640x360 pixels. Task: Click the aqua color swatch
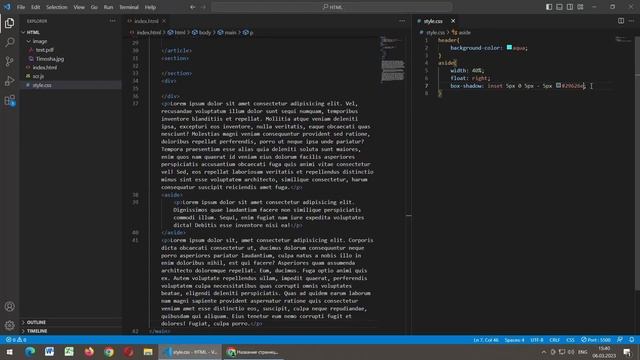click(509, 47)
